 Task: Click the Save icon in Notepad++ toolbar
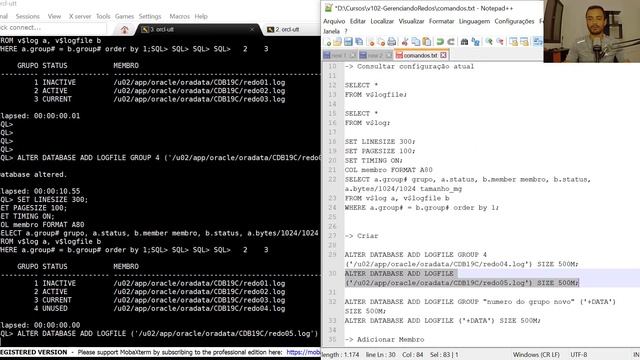coord(348,42)
